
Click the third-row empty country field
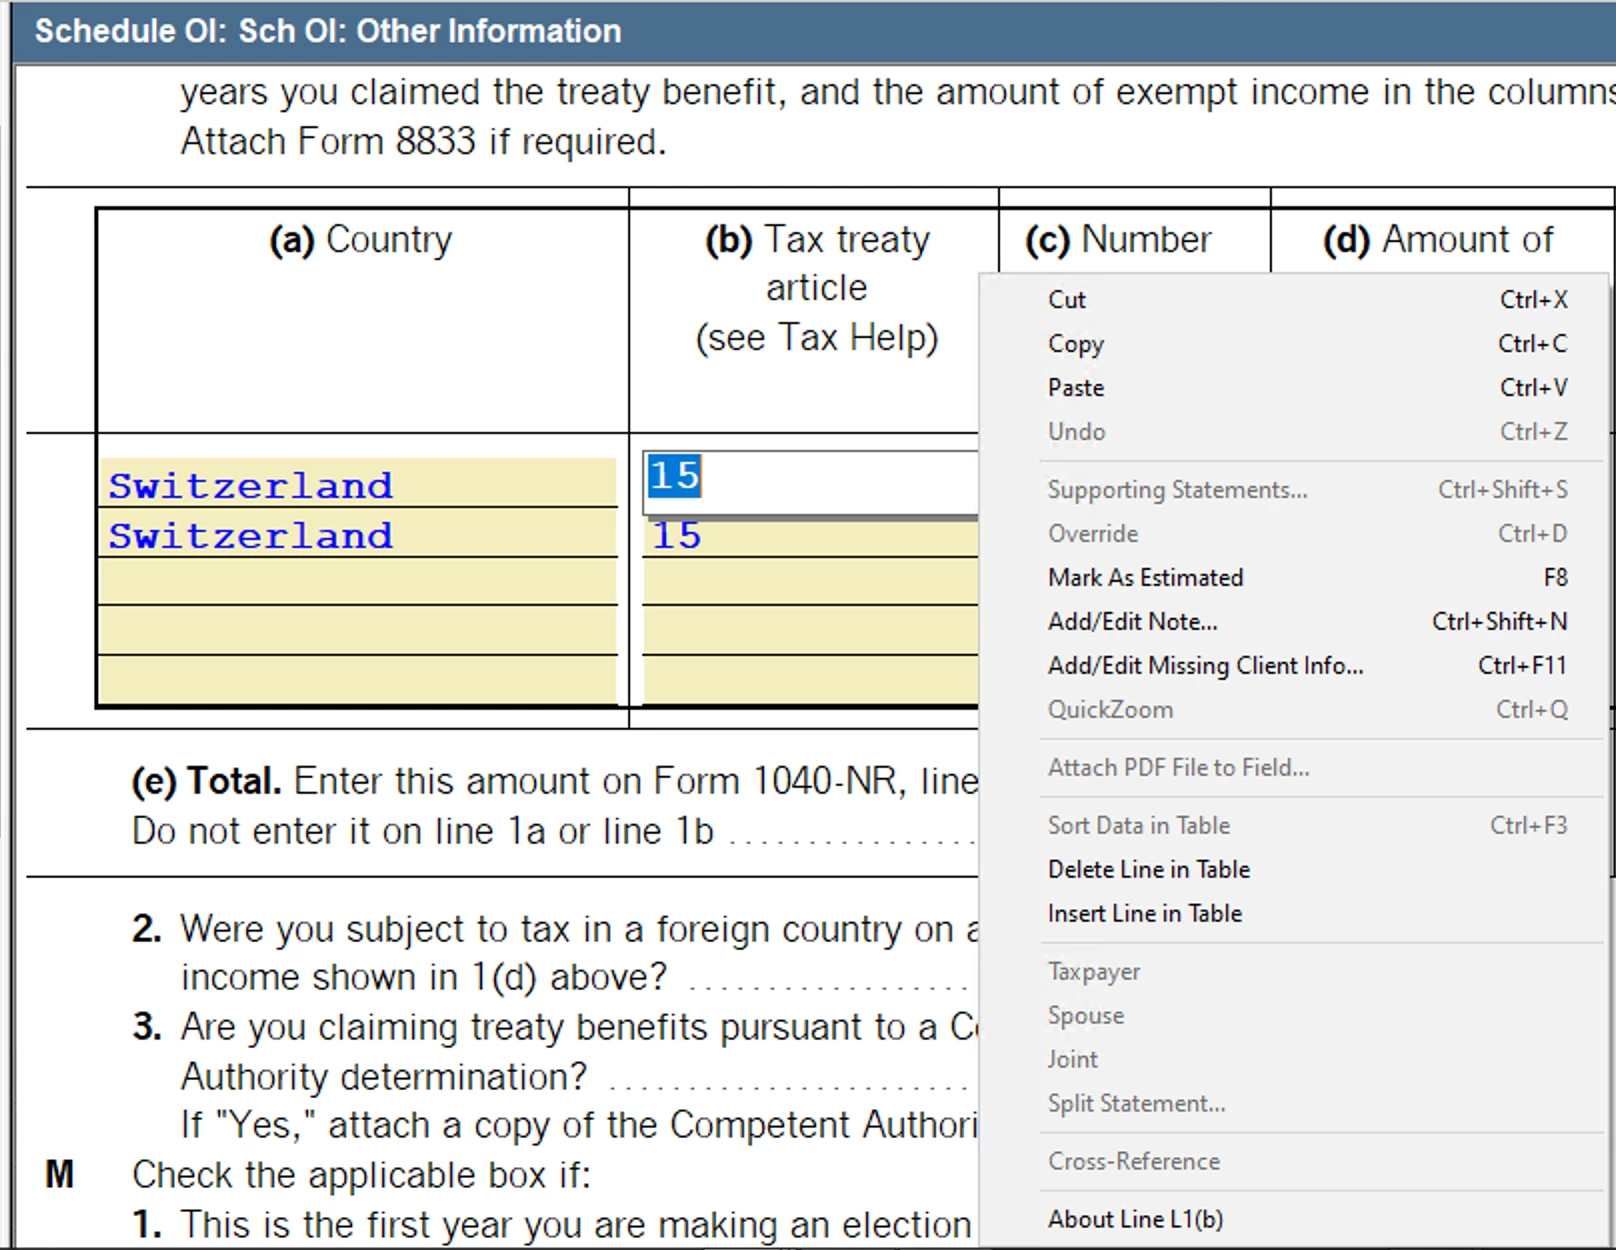pyautogui.click(x=358, y=582)
